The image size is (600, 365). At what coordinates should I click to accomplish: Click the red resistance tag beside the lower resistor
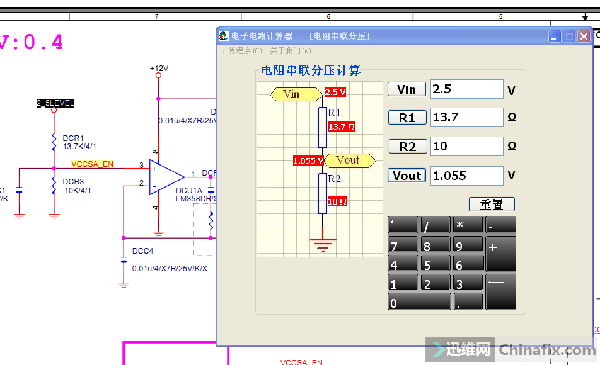pyautogui.click(x=337, y=202)
